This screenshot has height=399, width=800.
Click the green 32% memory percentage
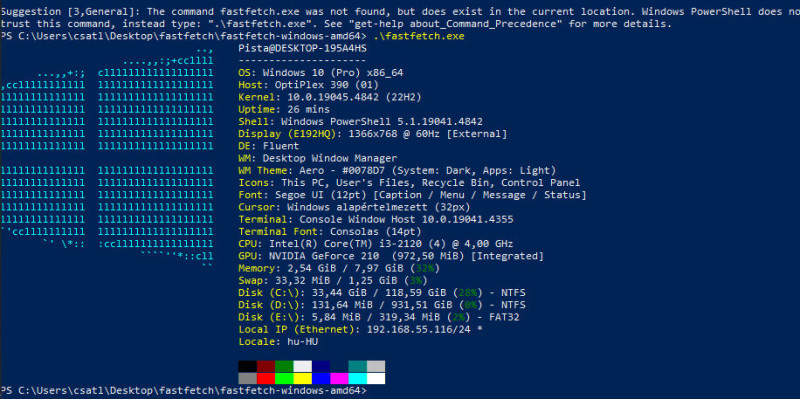(x=424, y=268)
